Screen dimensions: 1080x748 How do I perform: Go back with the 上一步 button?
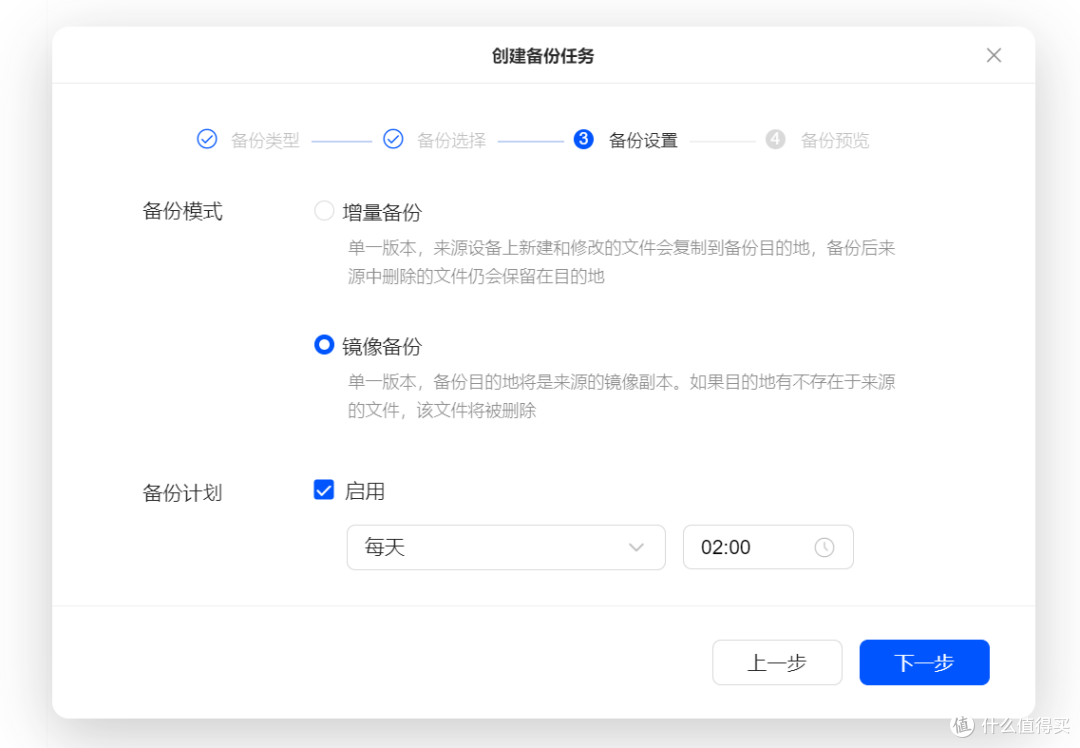pos(777,663)
